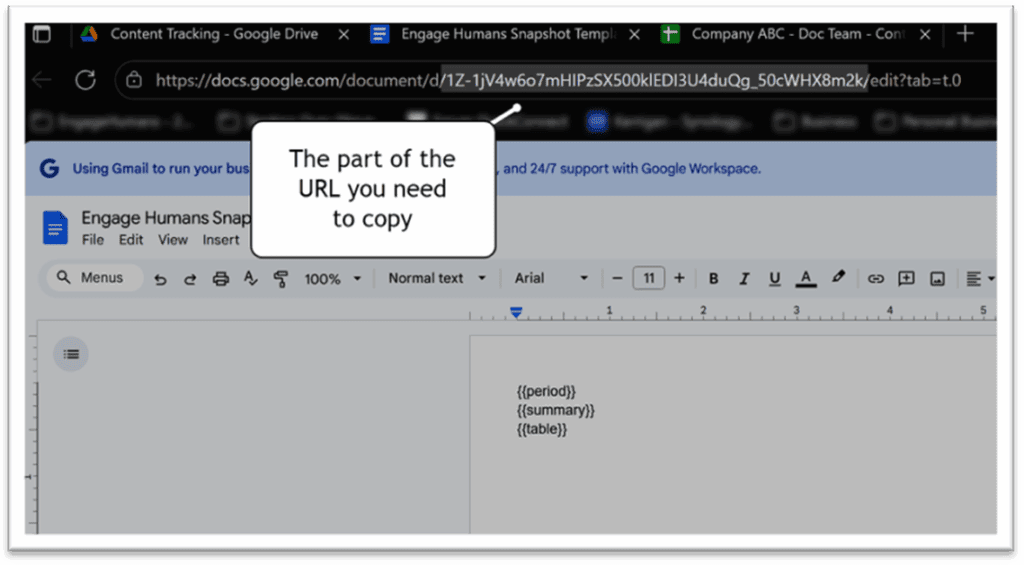Click the Redo arrow icon
This screenshot has height=565, width=1024.
point(190,279)
